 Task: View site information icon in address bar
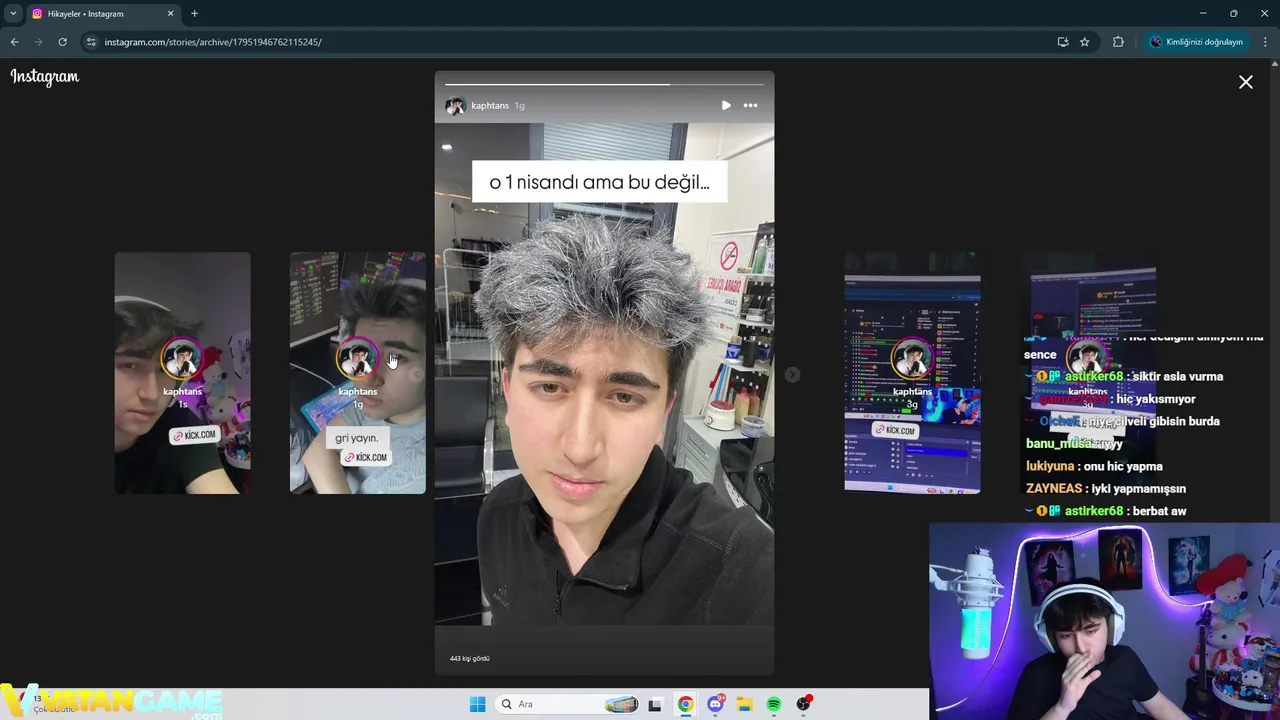click(91, 42)
